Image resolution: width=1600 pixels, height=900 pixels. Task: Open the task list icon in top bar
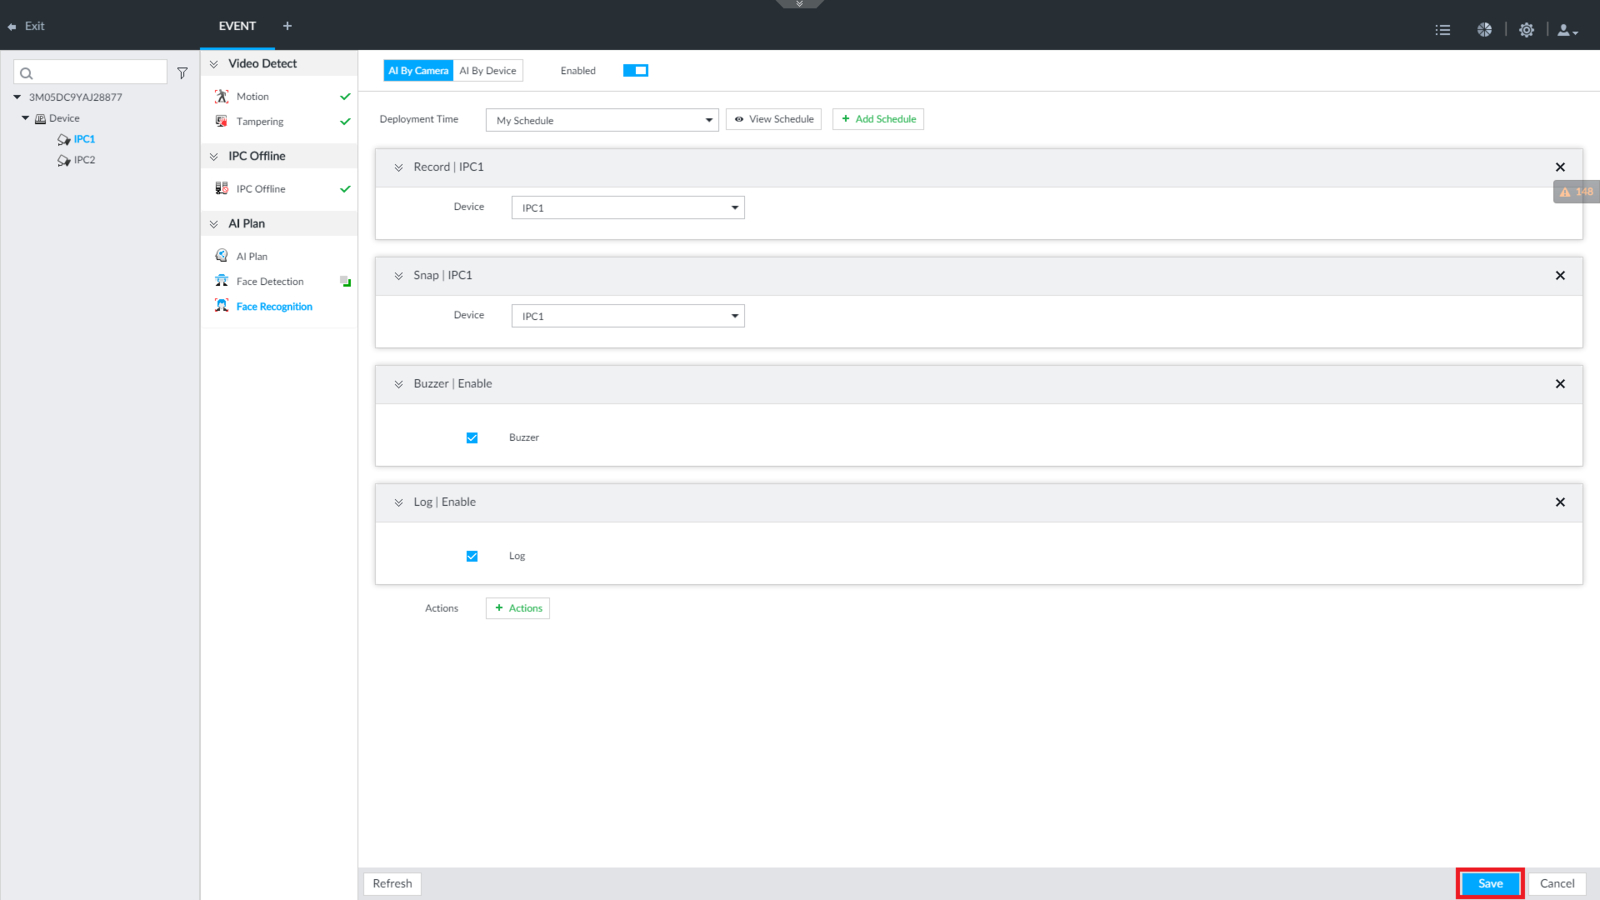click(x=1442, y=30)
